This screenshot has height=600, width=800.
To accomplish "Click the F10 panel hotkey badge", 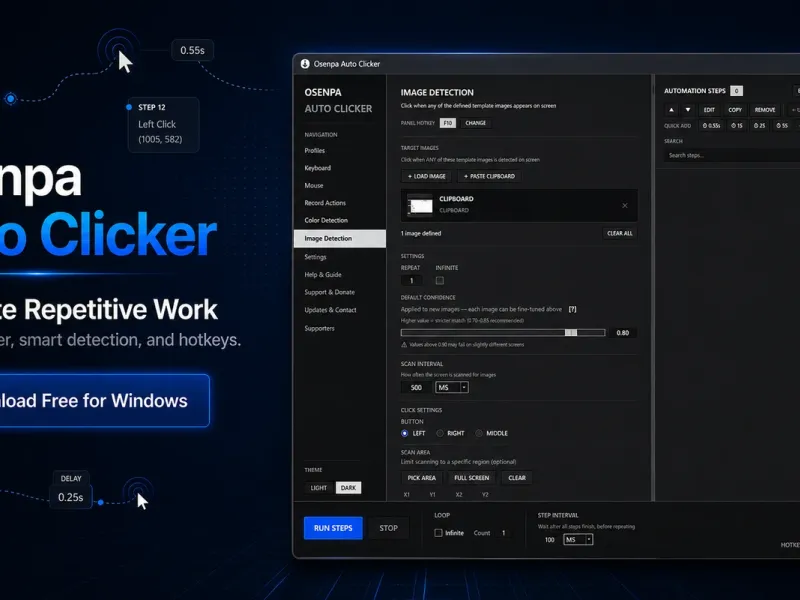I will click(447, 123).
